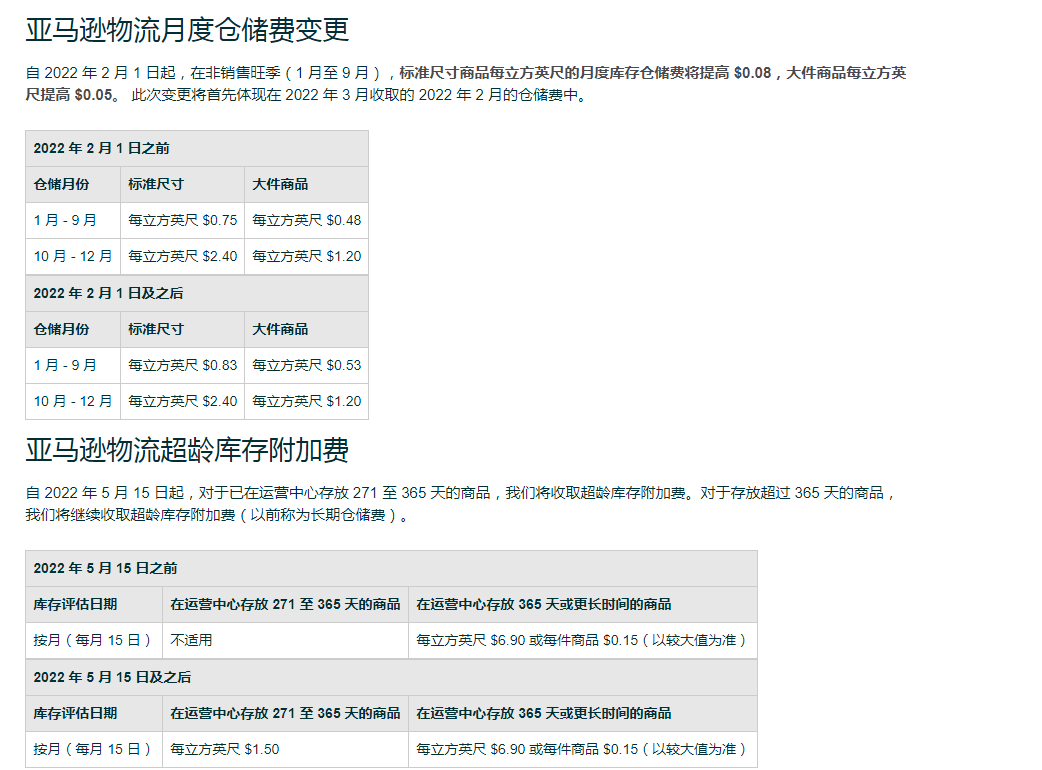Viewport: 1042px width, 770px height.
Task: Click 大件商品 header in the 2 月 1 日及之后 table
Action: [280, 329]
